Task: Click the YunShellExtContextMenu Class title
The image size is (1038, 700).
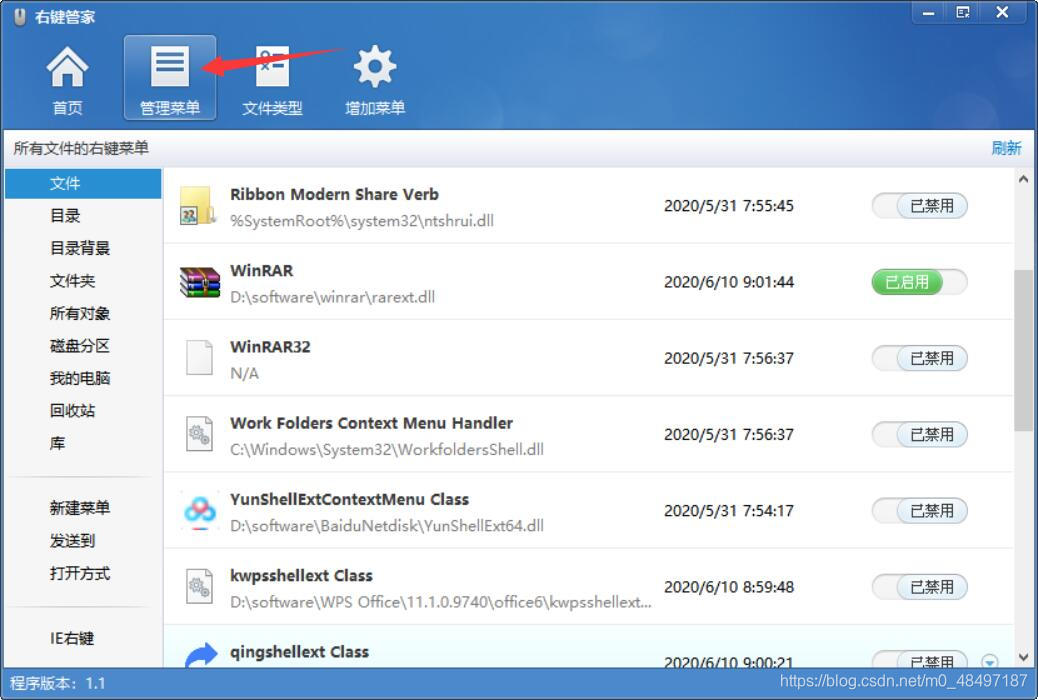Action: [350, 499]
